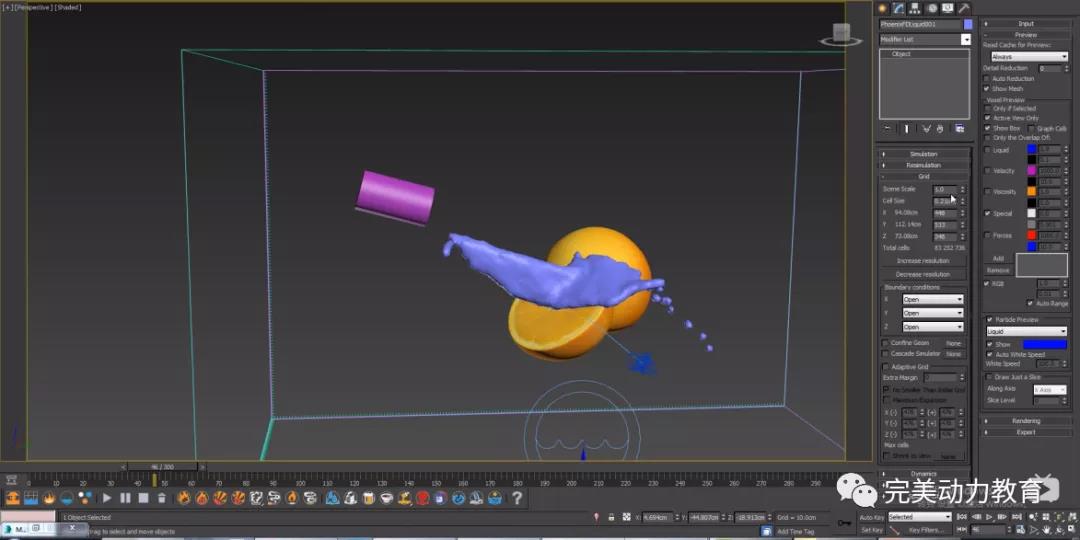Click the trash can icon to delete cache
Viewport: 1080px width, 540px height.
click(x=162, y=498)
